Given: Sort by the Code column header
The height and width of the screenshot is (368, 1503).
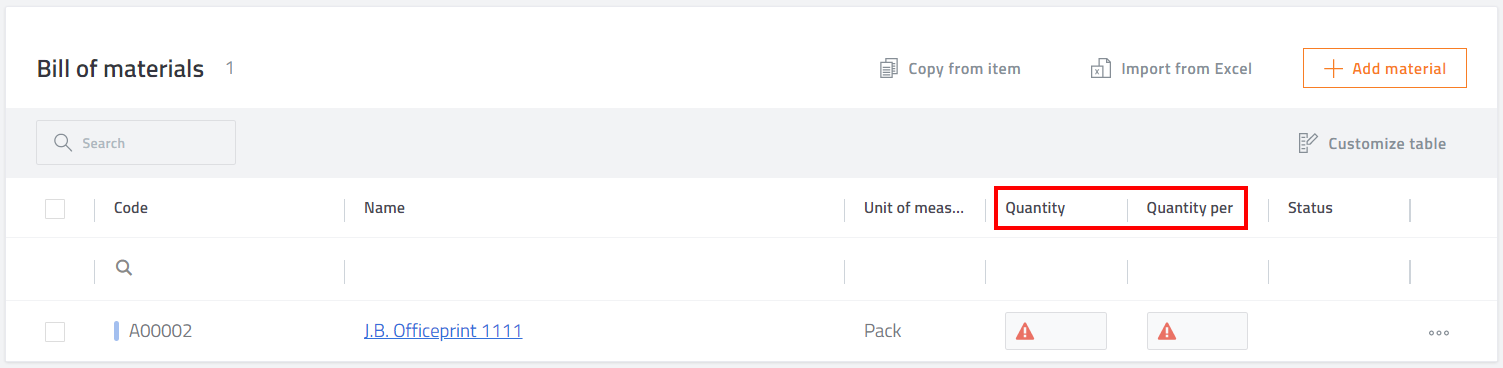Looking at the screenshot, I should 131,208.
